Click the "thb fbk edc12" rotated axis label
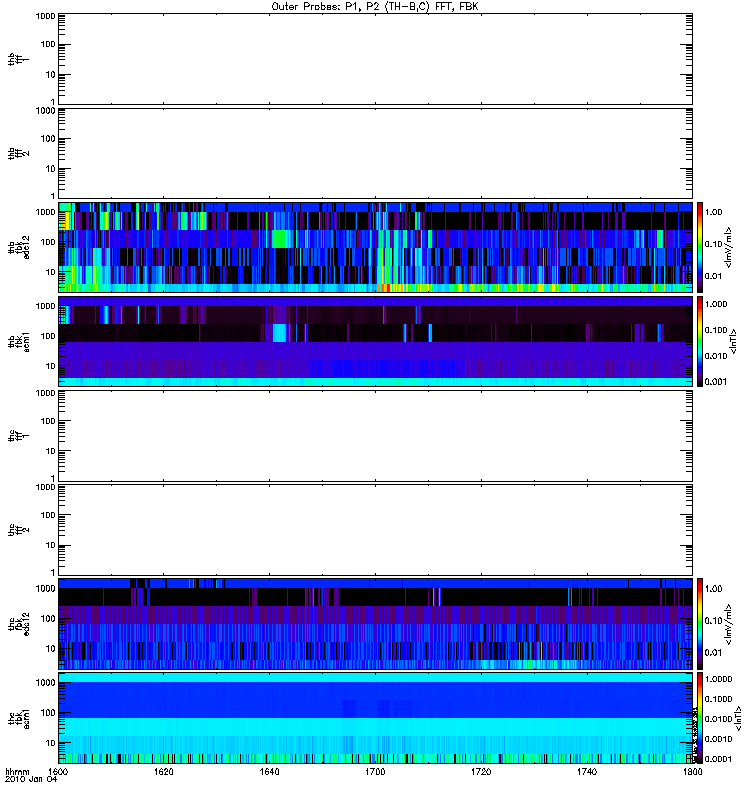 point(19,247)
